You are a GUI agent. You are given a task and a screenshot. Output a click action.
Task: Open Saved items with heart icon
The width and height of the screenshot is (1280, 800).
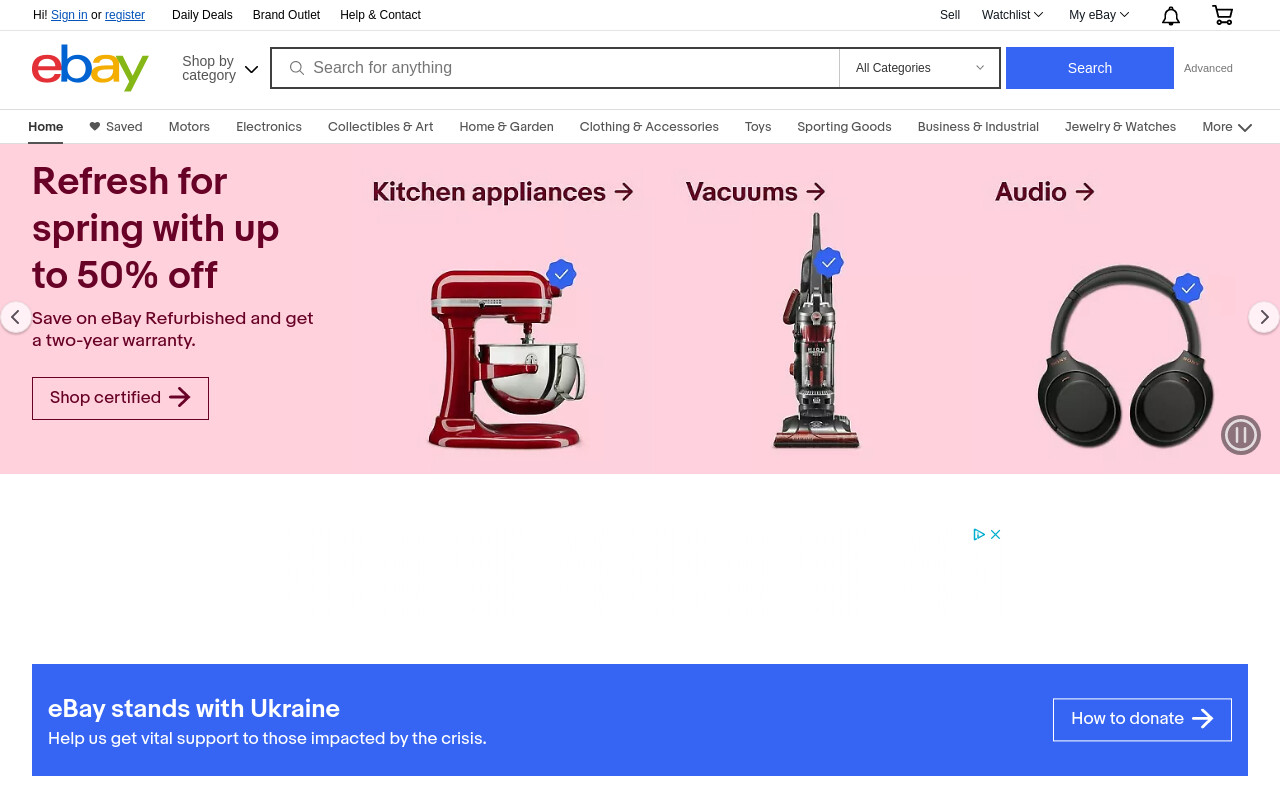116,127
